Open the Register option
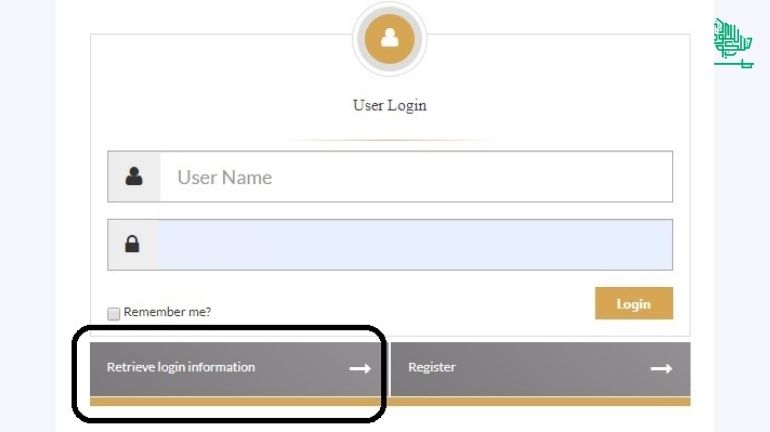 click(541, 369)
